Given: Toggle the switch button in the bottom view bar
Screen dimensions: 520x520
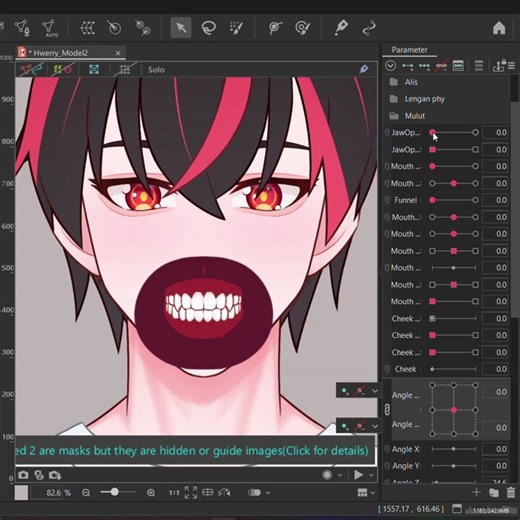Looking at the screenshot, I should pyautogui.click(x=254, y=492).
